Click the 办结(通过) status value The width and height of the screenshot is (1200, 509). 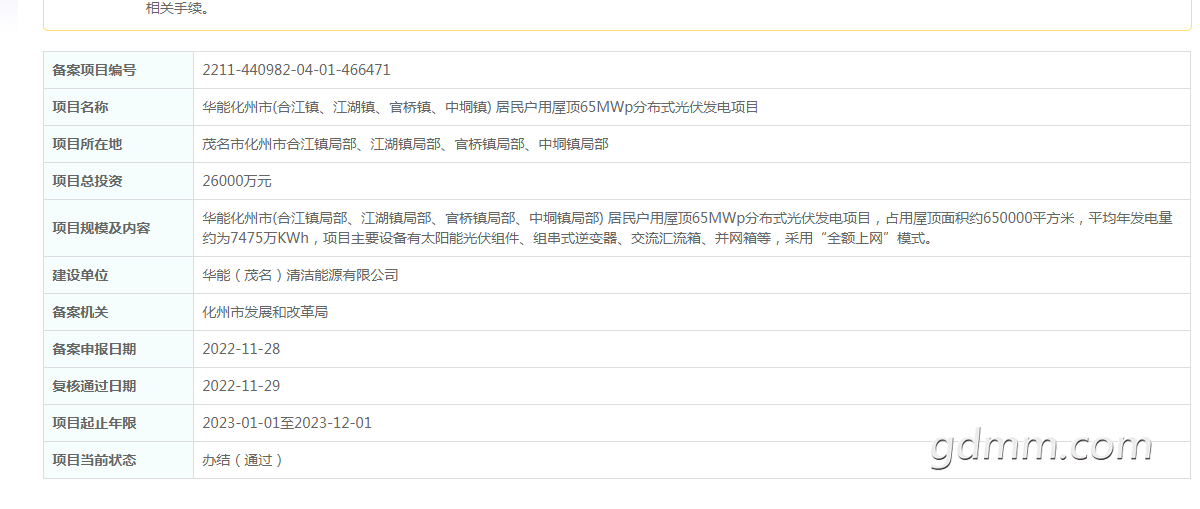tap(243, 460)
